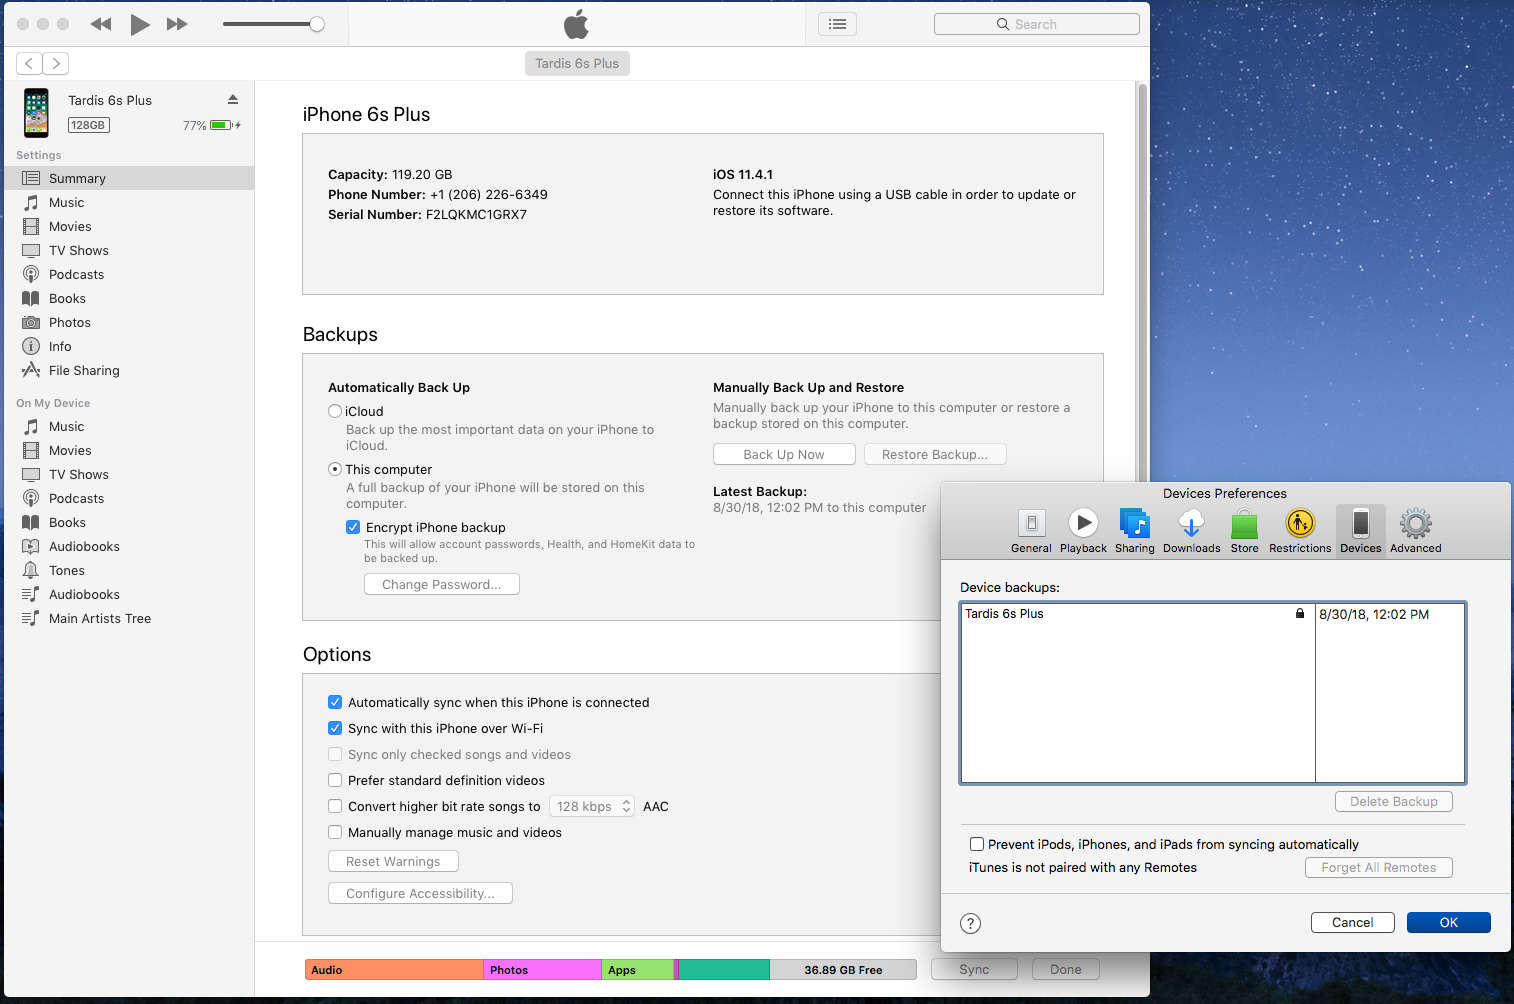
Task: Select iCloud backup radio button
Action: (x=335, y=411)
